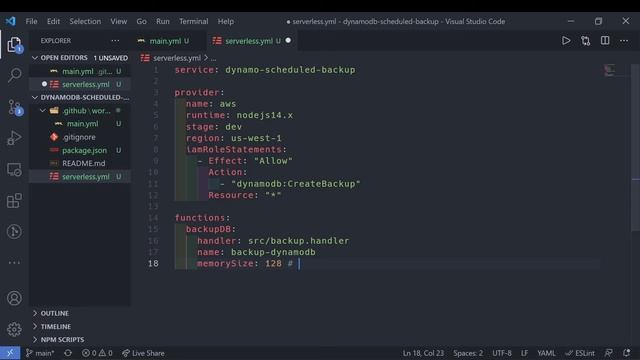Open the Selection menu
640x360 pixels.
pos(85,21)
